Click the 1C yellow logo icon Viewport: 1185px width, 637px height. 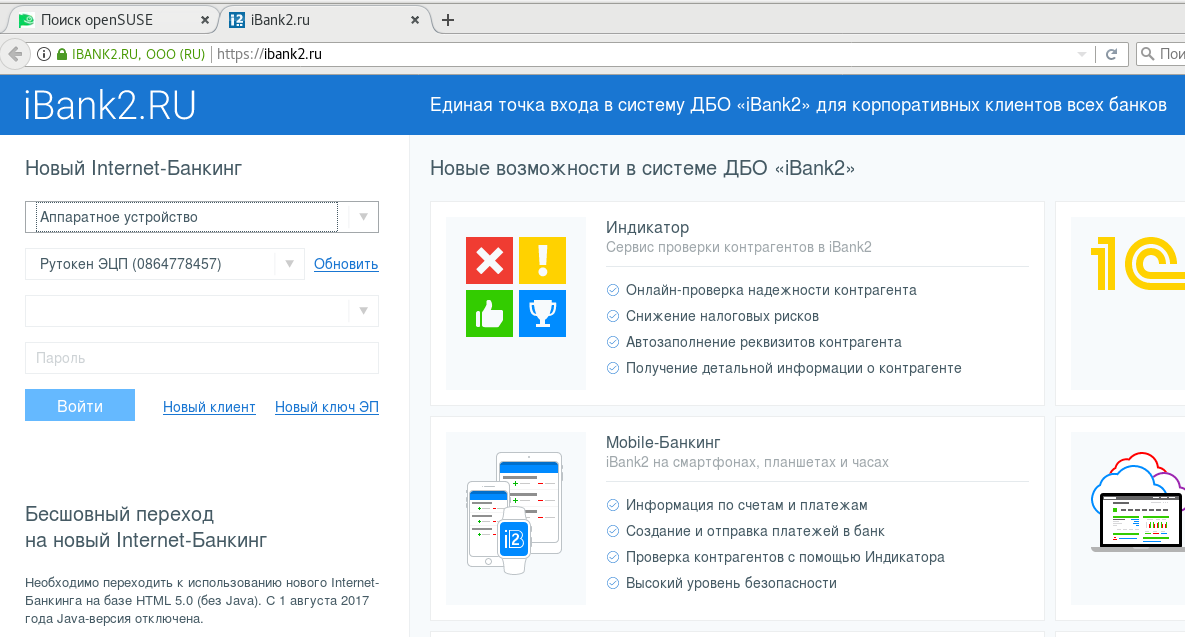[1136, 263]
